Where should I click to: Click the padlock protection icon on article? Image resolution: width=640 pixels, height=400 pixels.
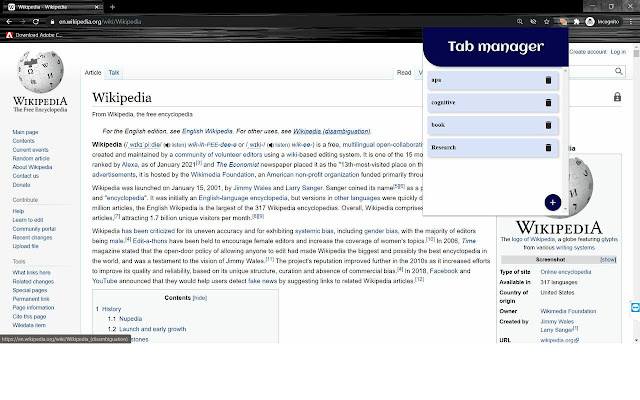[x=617, y=97]
